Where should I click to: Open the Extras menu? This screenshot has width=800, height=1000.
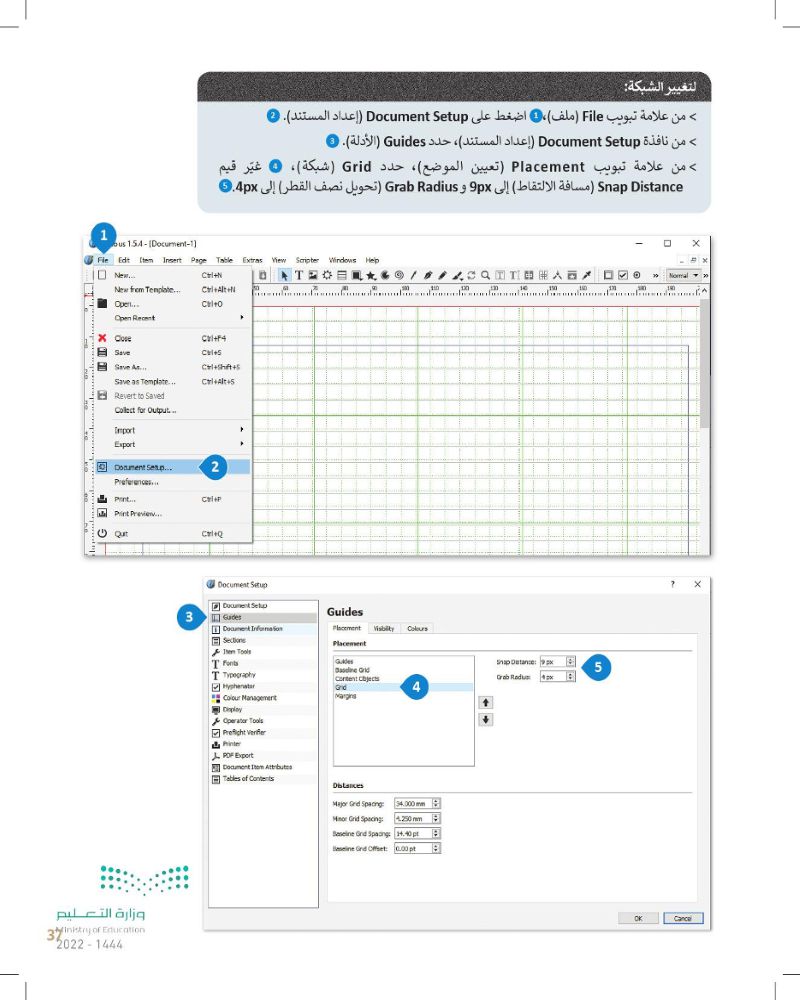[x=253, y=260]
